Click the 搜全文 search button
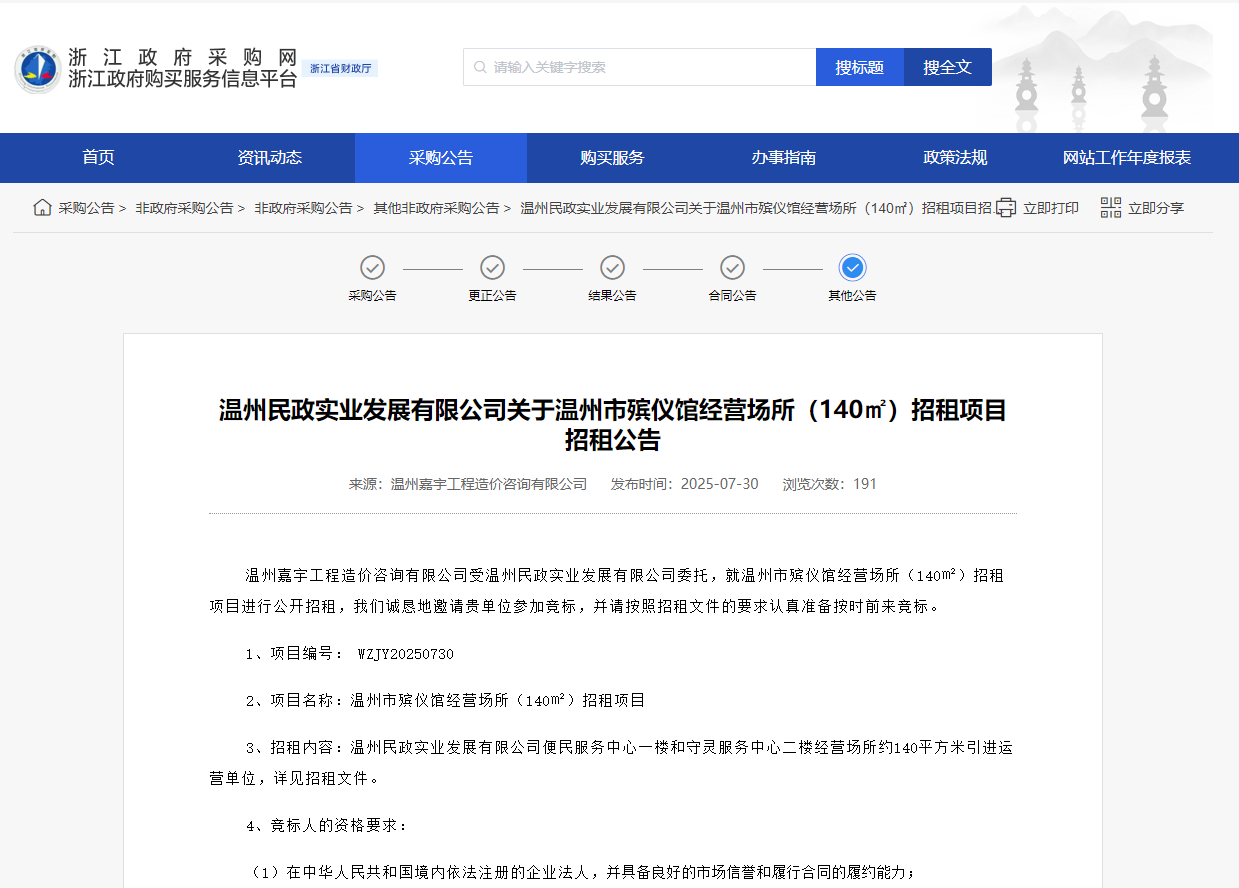1239x888 pixels. point(948,67)
